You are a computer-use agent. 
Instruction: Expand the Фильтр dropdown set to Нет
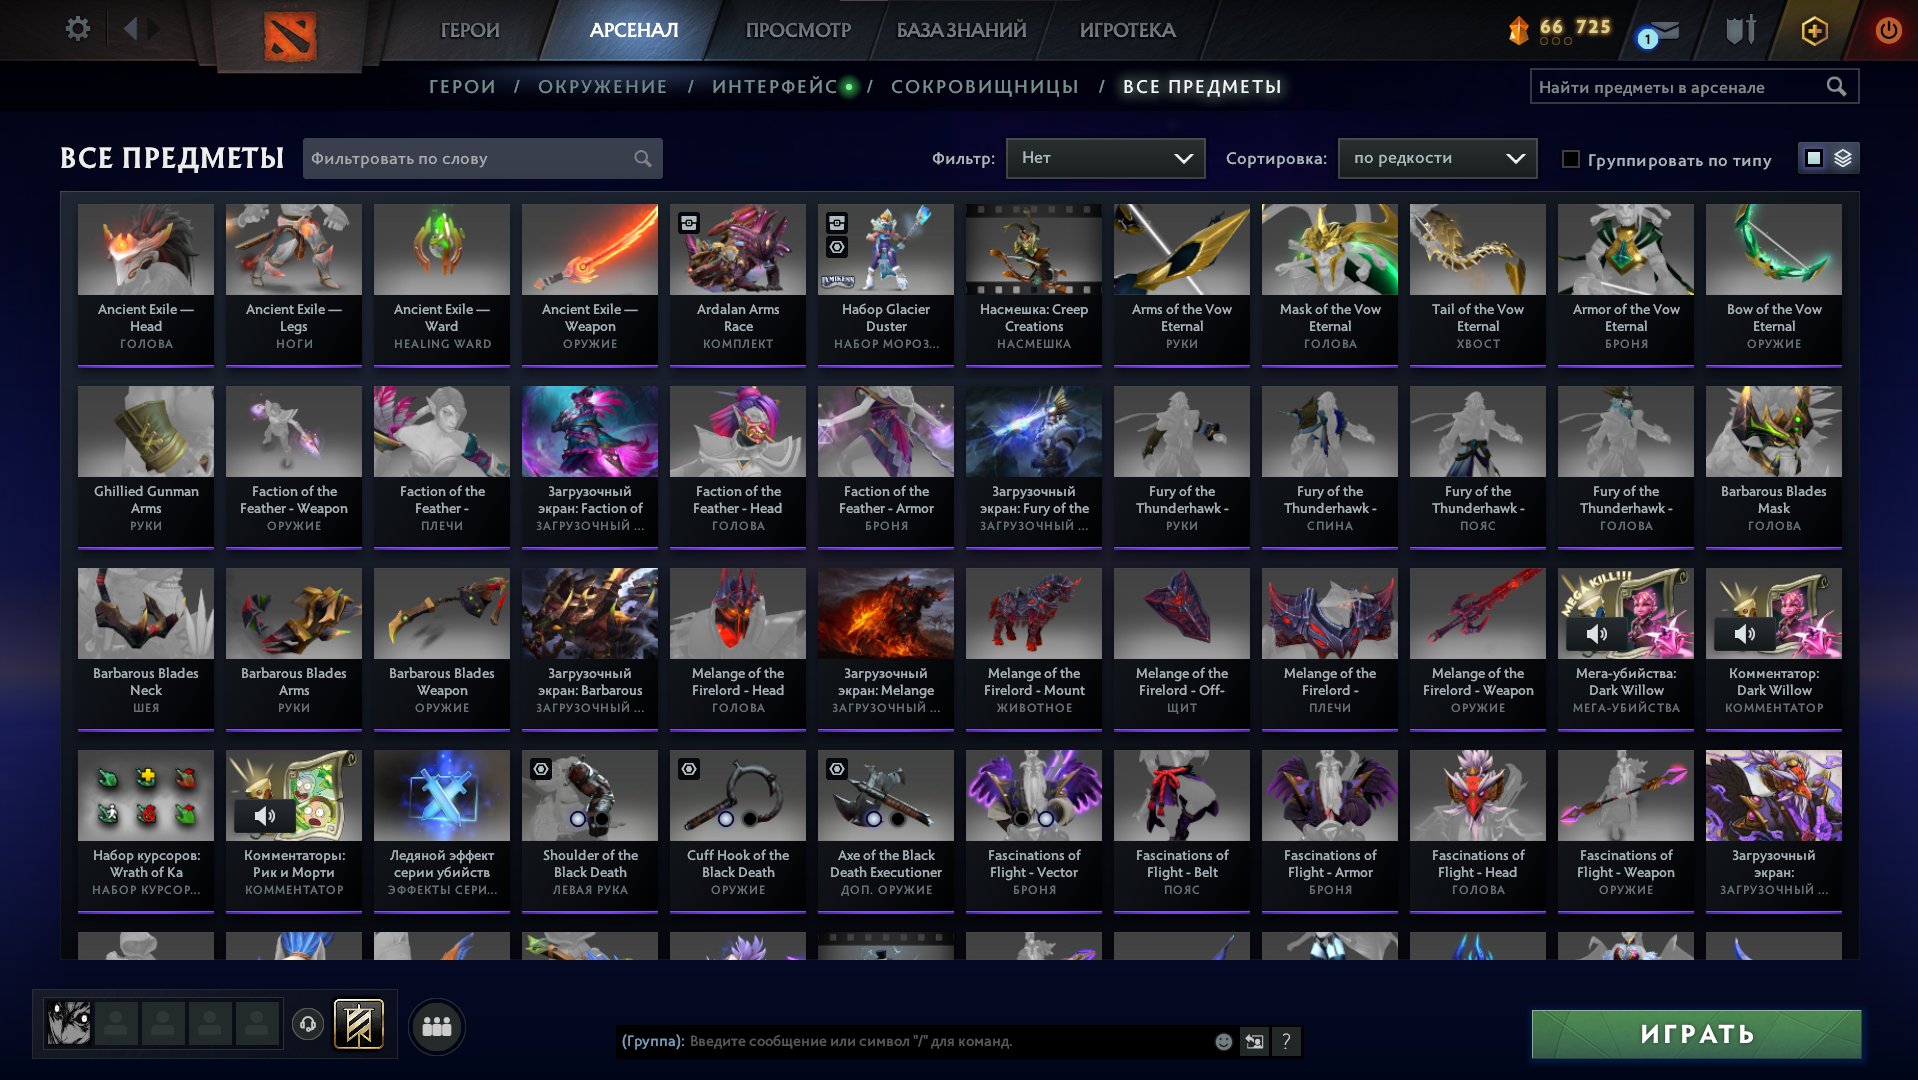[x=1105, y=158]
